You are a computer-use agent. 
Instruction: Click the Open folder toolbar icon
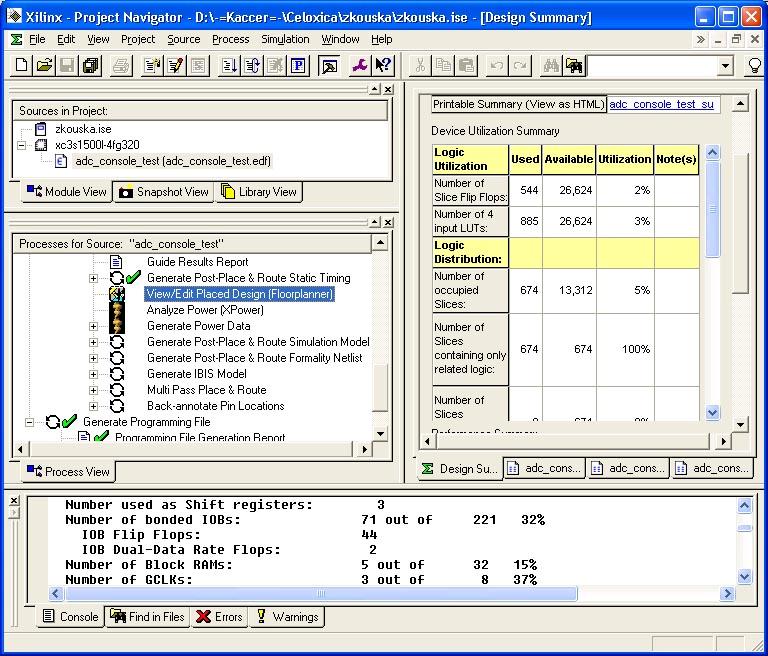coord(45,65)
